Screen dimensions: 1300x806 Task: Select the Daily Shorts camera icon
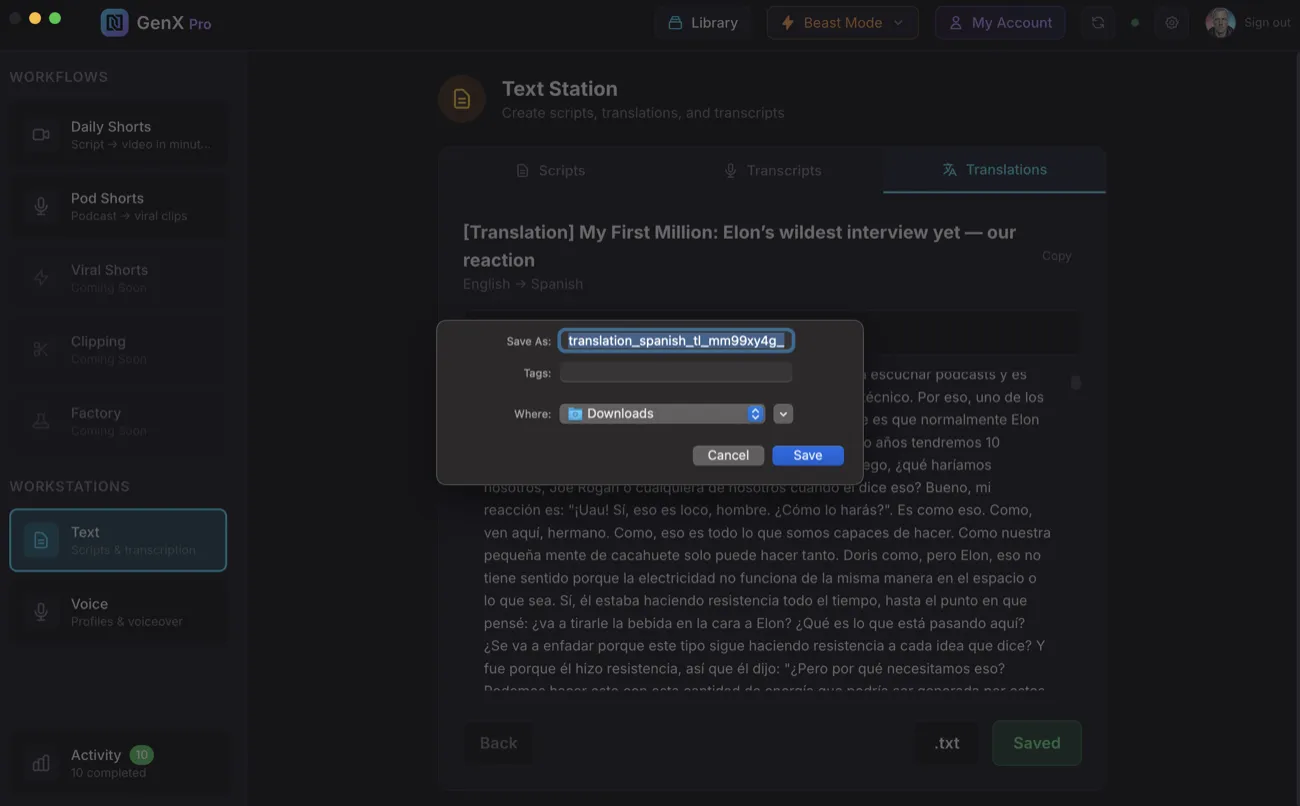coord(40,133)
